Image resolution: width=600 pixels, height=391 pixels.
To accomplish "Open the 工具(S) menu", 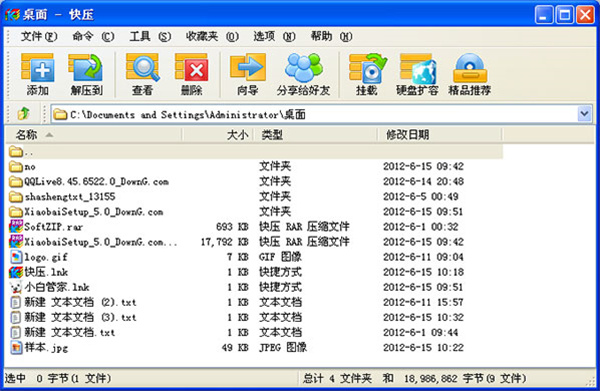I will (x=150, y=36).
